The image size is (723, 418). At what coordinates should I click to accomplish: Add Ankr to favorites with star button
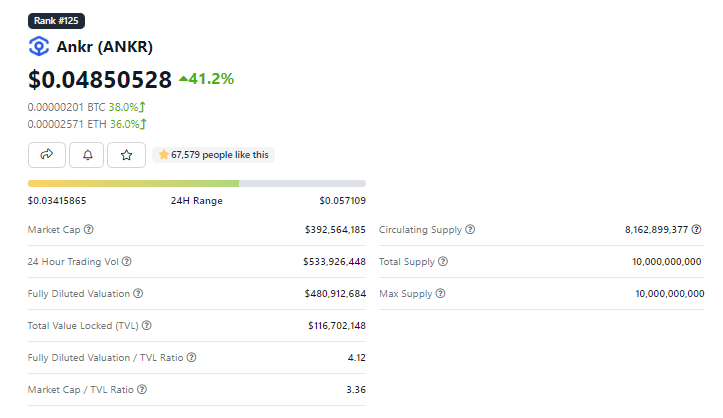point(126,155)
